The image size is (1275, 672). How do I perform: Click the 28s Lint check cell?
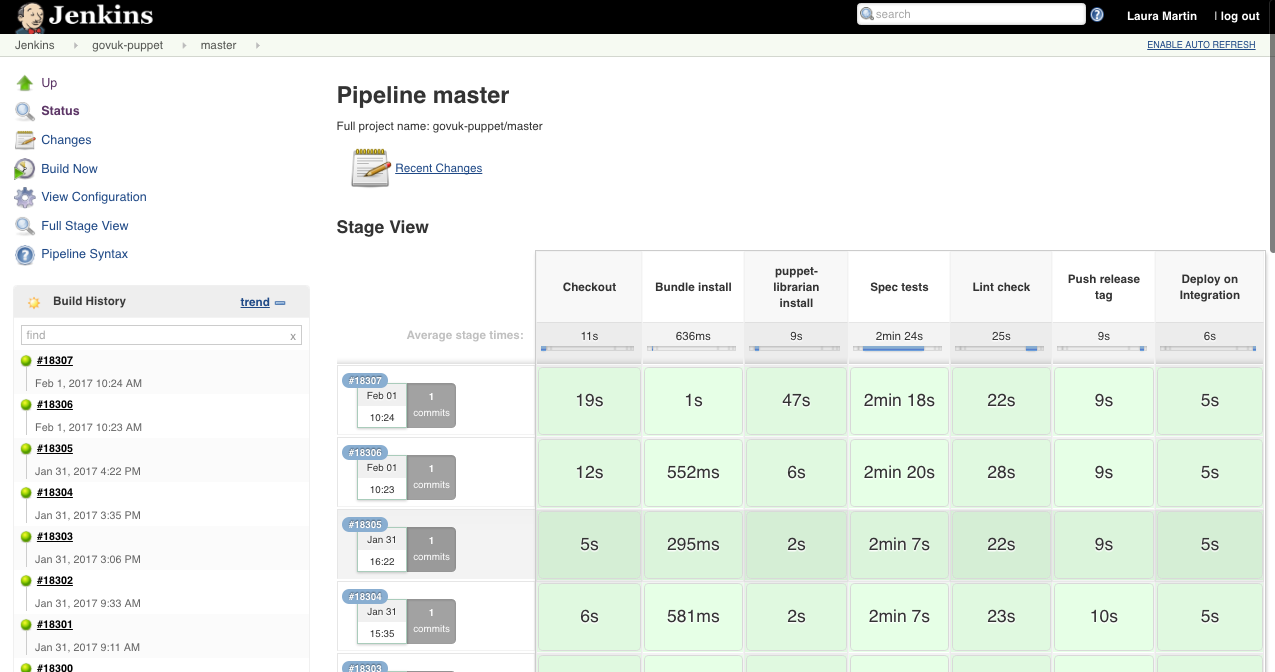[1001, 473]
